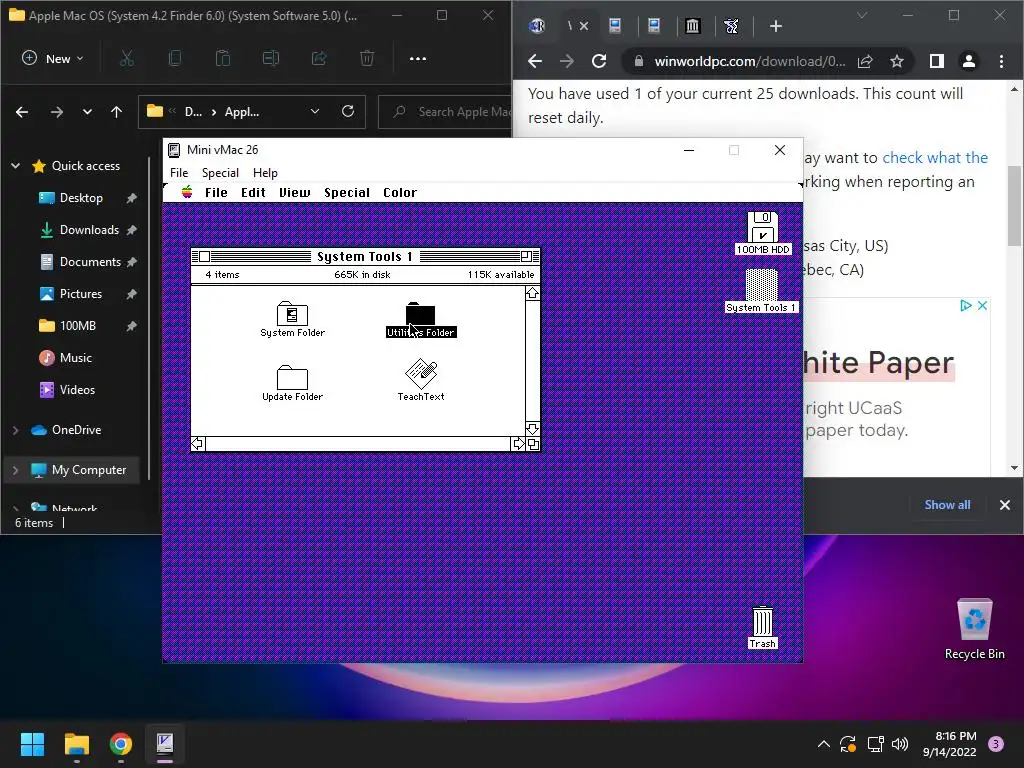Open the browser side panel icon

pos(936,61)
